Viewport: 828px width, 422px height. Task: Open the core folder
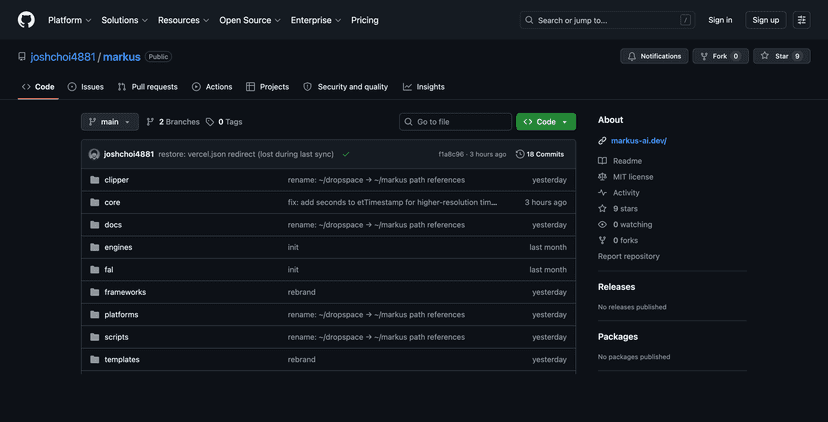(112, 202)
